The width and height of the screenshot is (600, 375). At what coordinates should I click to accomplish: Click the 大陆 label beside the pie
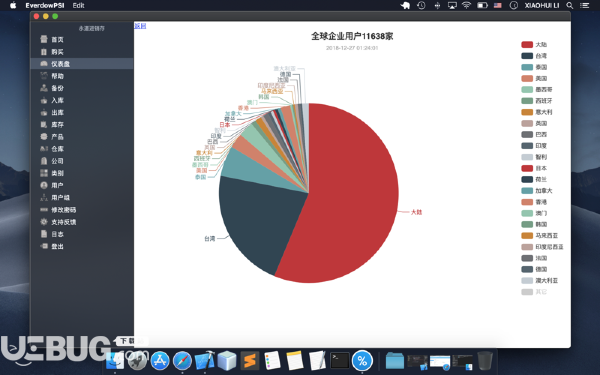click(416, 212)
